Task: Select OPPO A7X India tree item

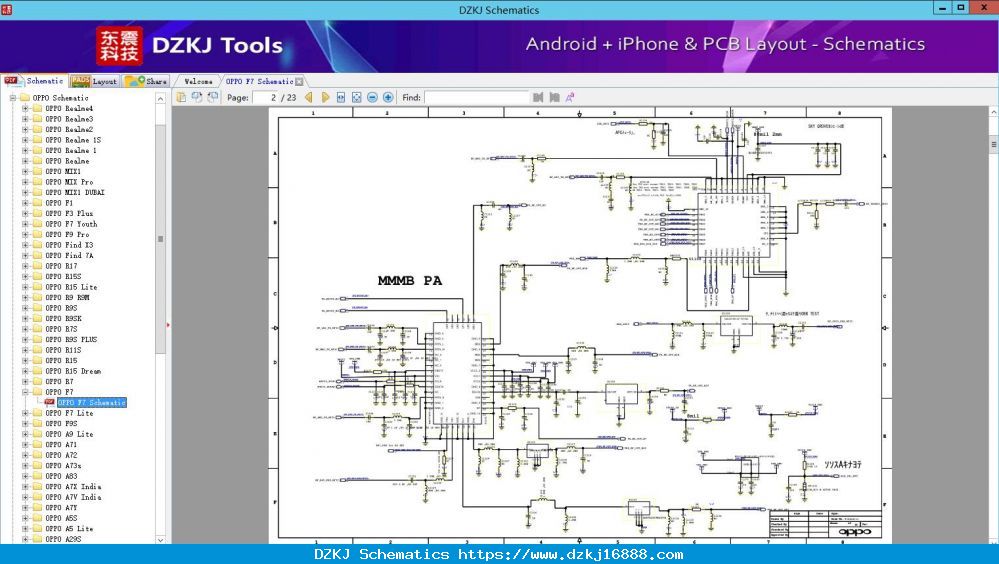Action: tap(73, 487)
